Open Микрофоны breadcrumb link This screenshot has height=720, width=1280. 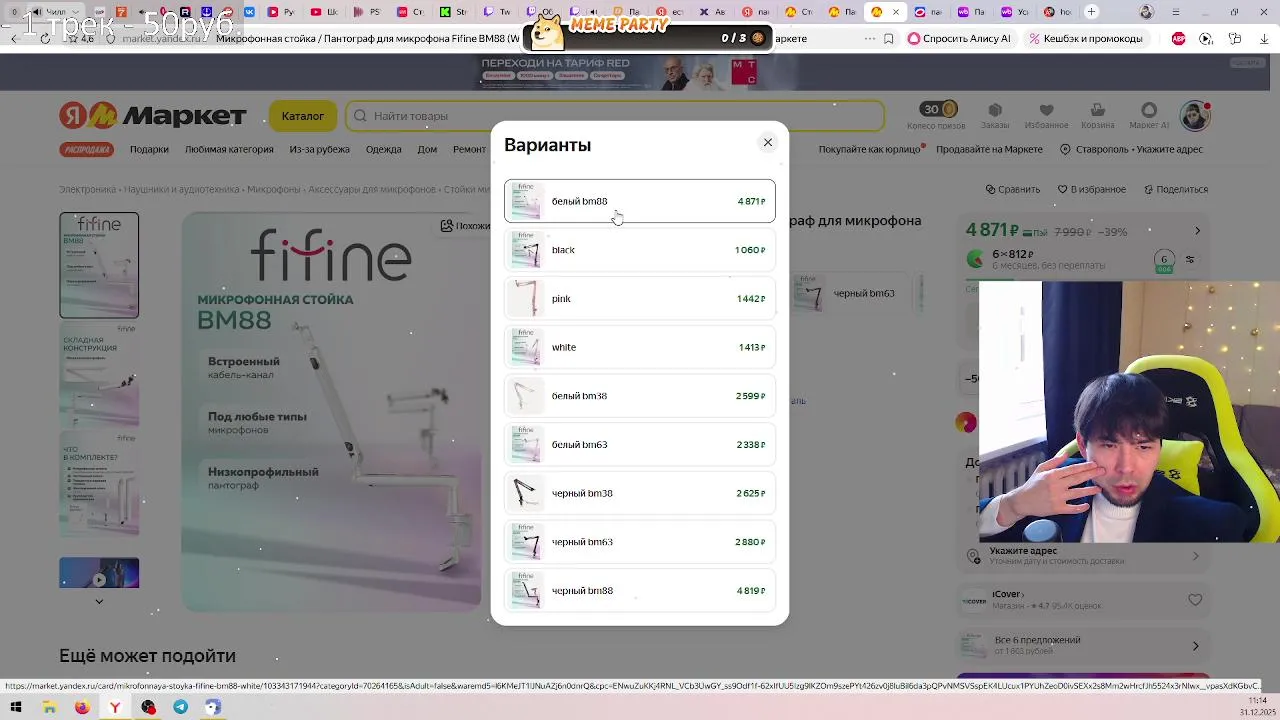click(273, 189)
